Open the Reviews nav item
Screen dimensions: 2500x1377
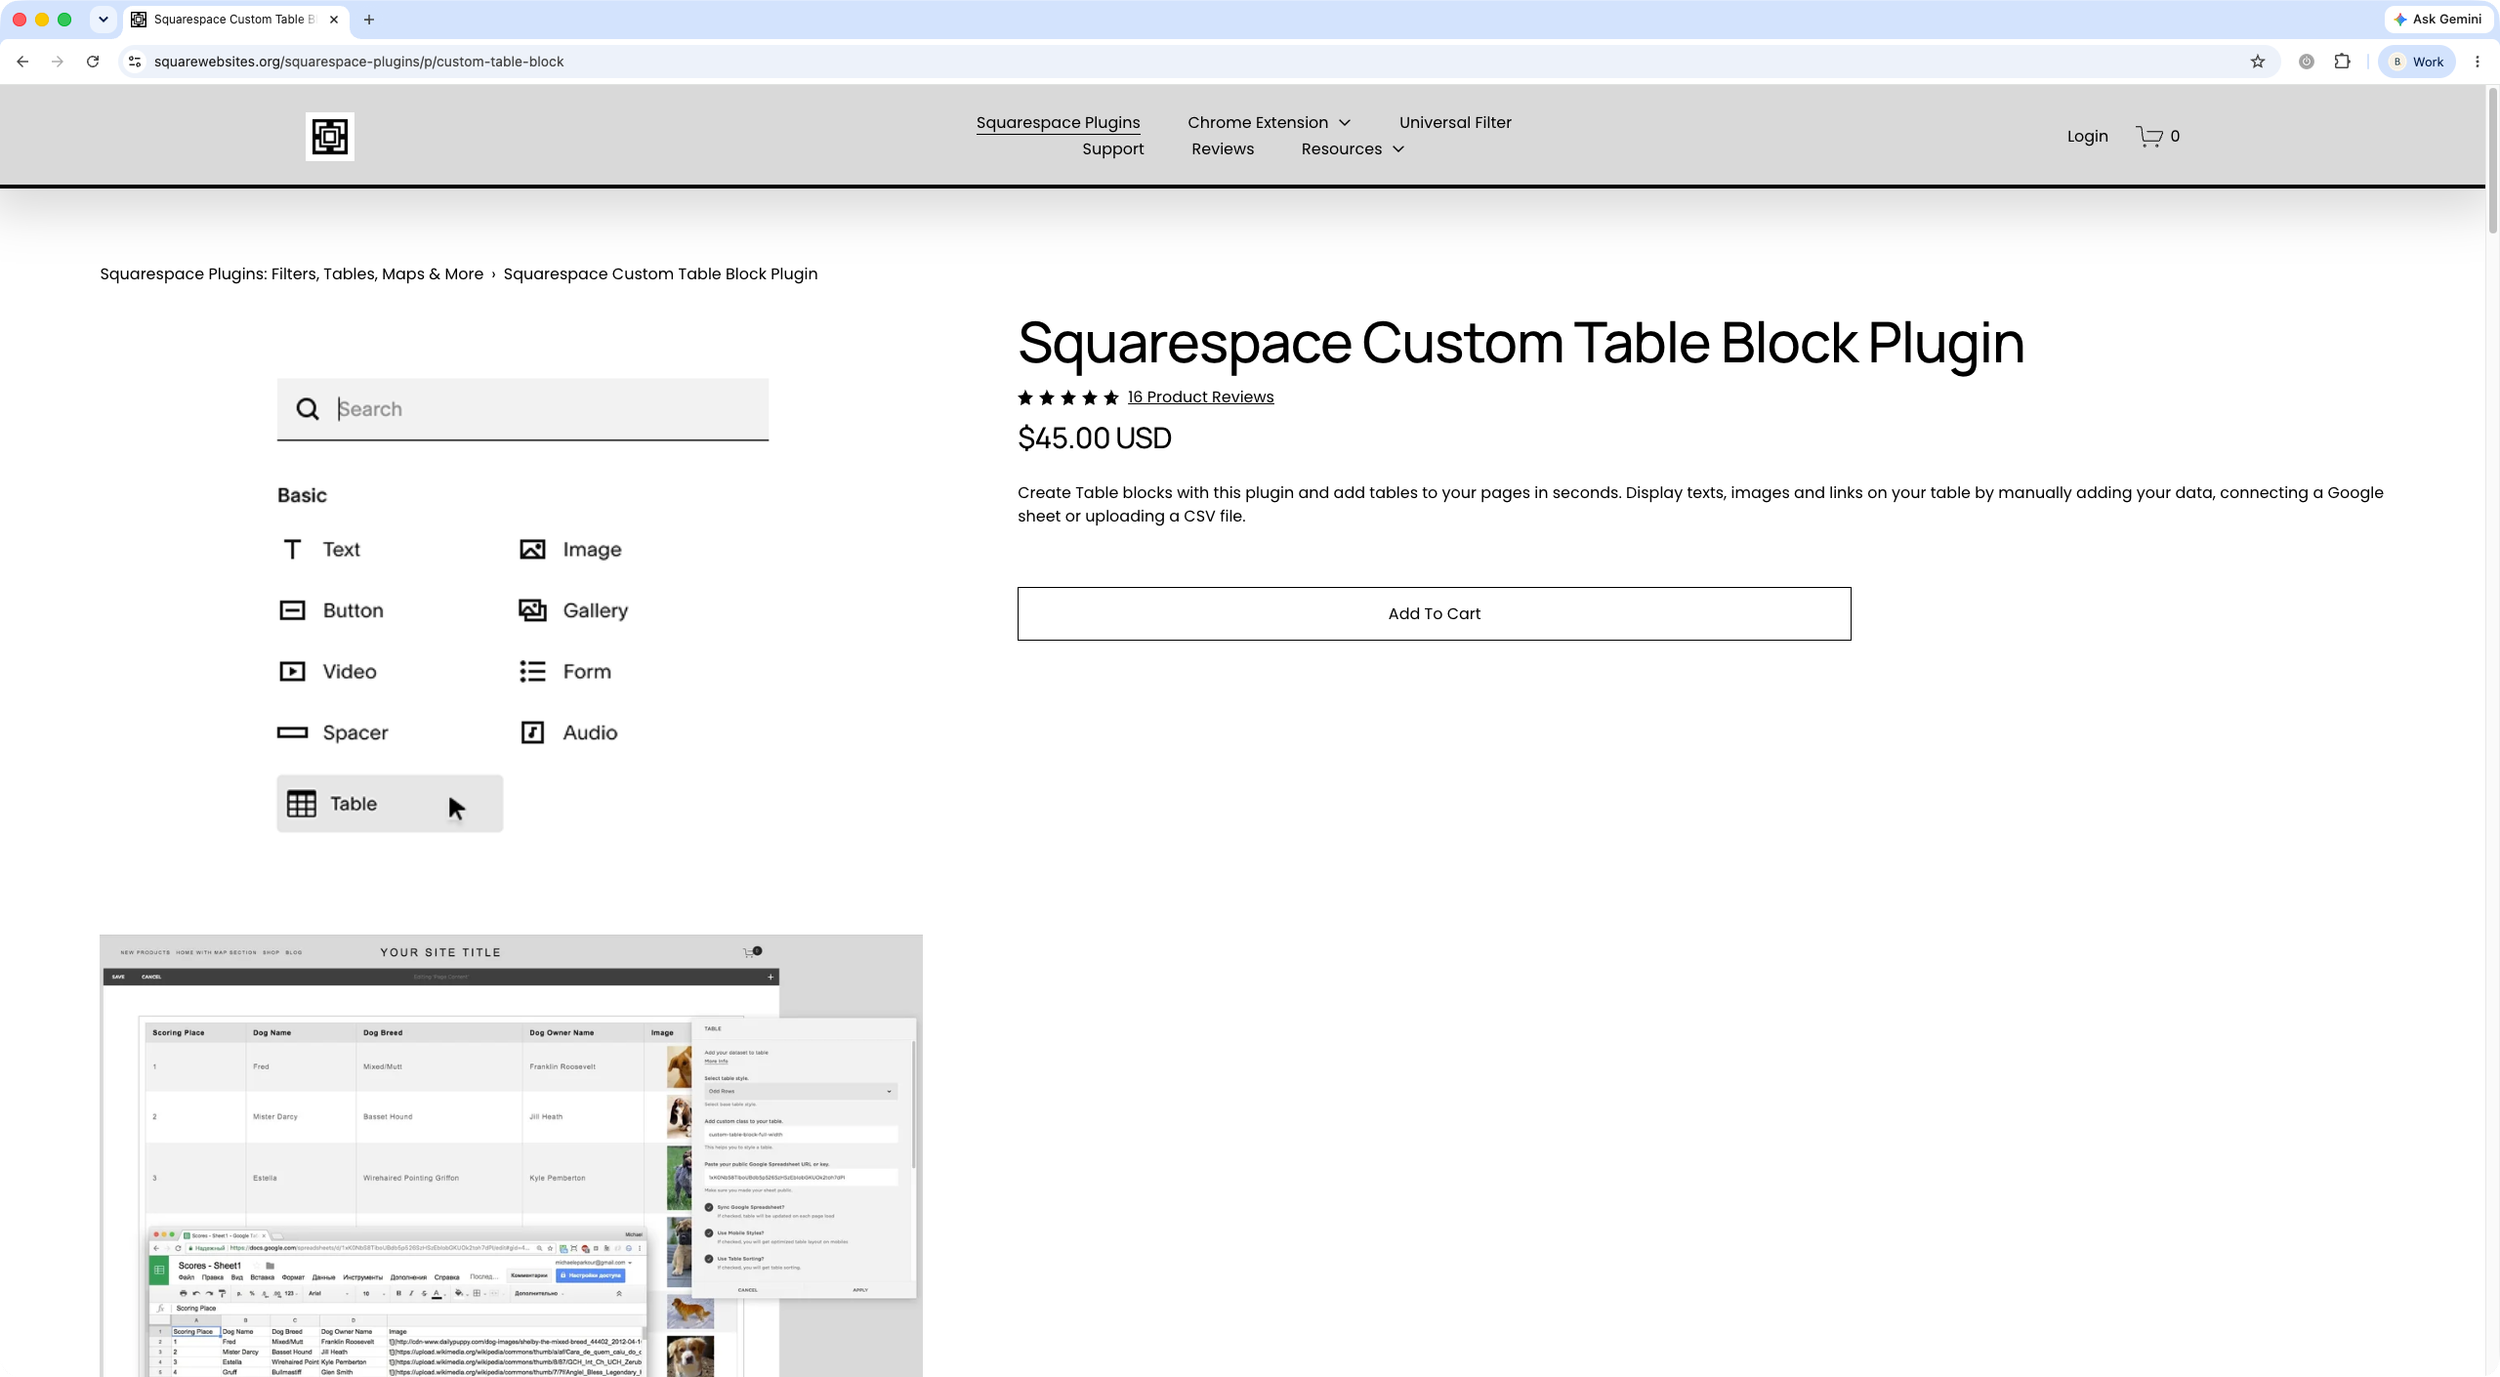1222,149
